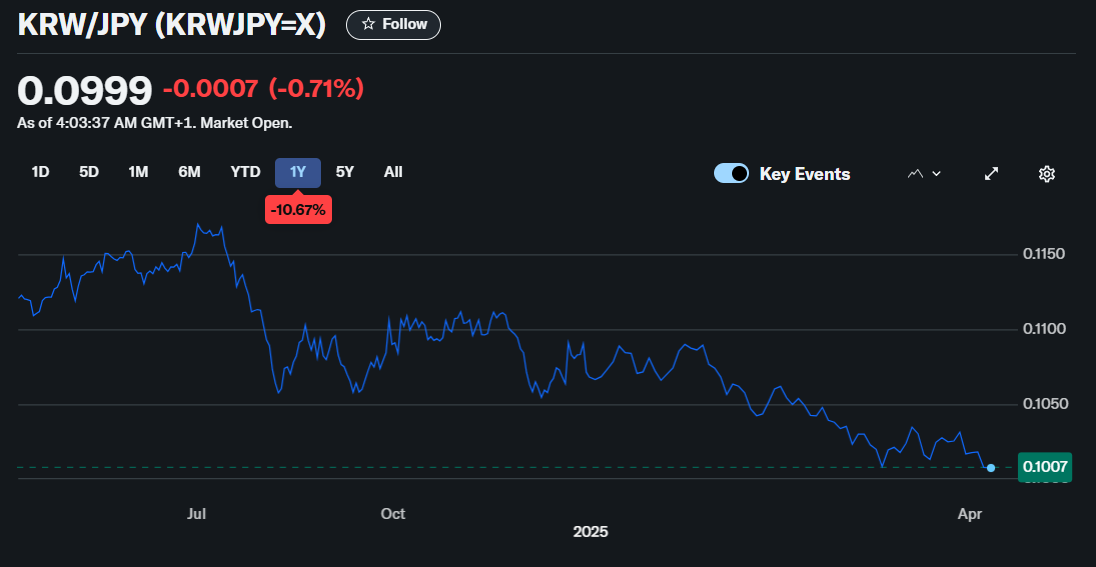Click the active 1Y range tab
1096x567 pixels.
(x=298, y=172)
